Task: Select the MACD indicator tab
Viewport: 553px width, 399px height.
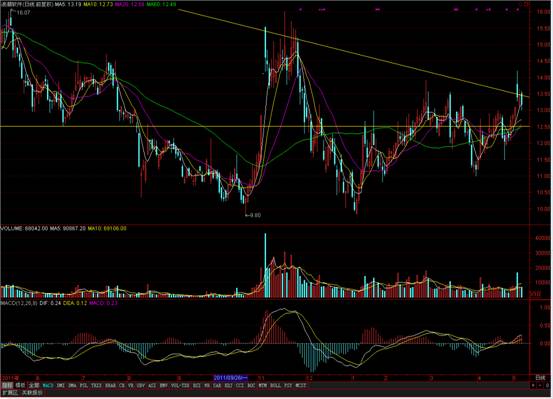Action: tap(48, 386)
